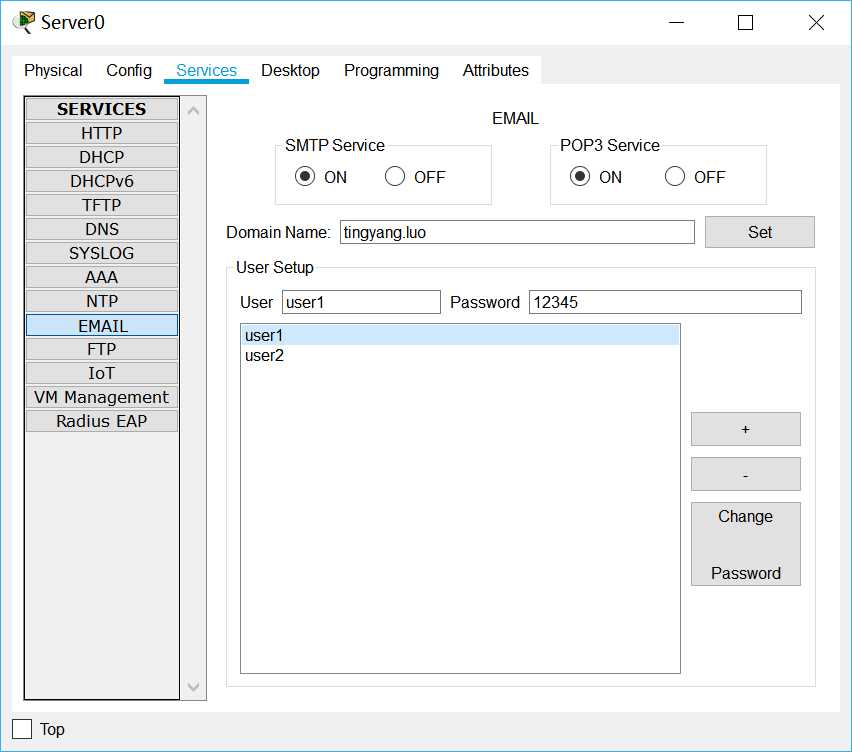
Task: Go to the Programming tab
Action: point(391,71)
